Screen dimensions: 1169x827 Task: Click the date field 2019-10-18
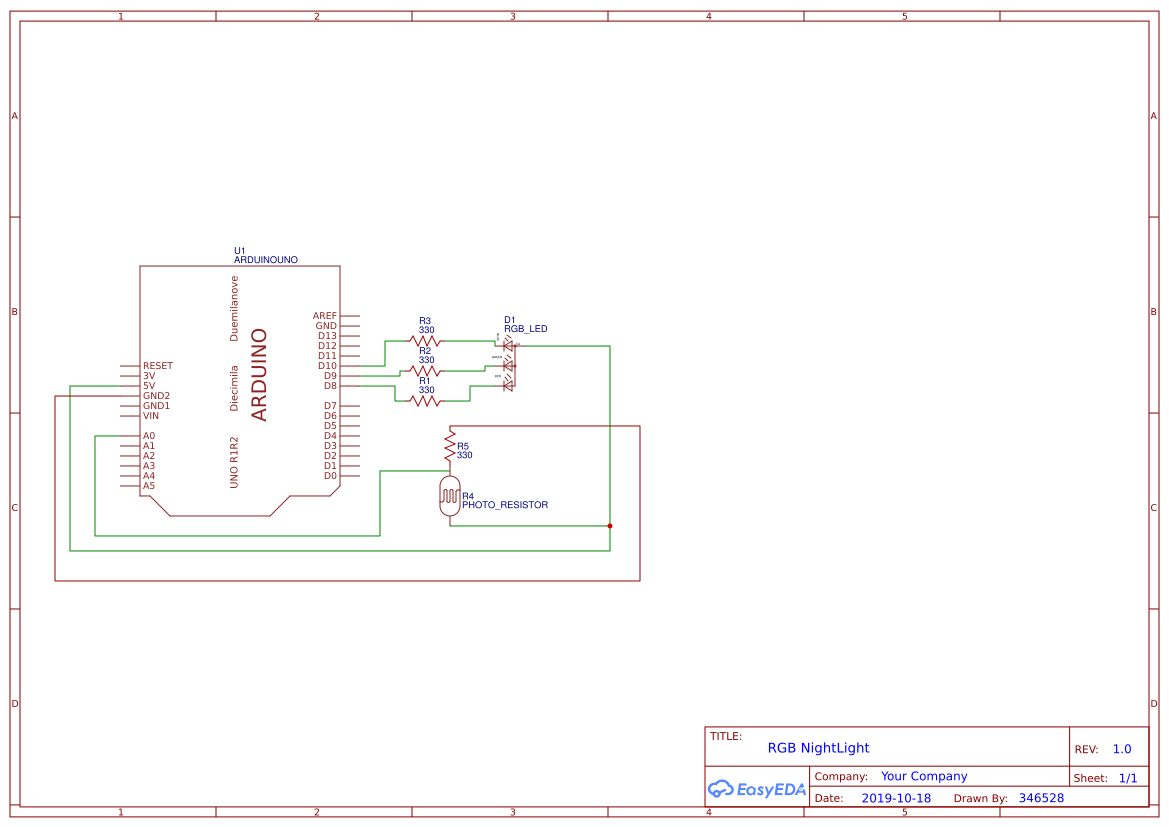pyautogui.click(x=896, y=798)
